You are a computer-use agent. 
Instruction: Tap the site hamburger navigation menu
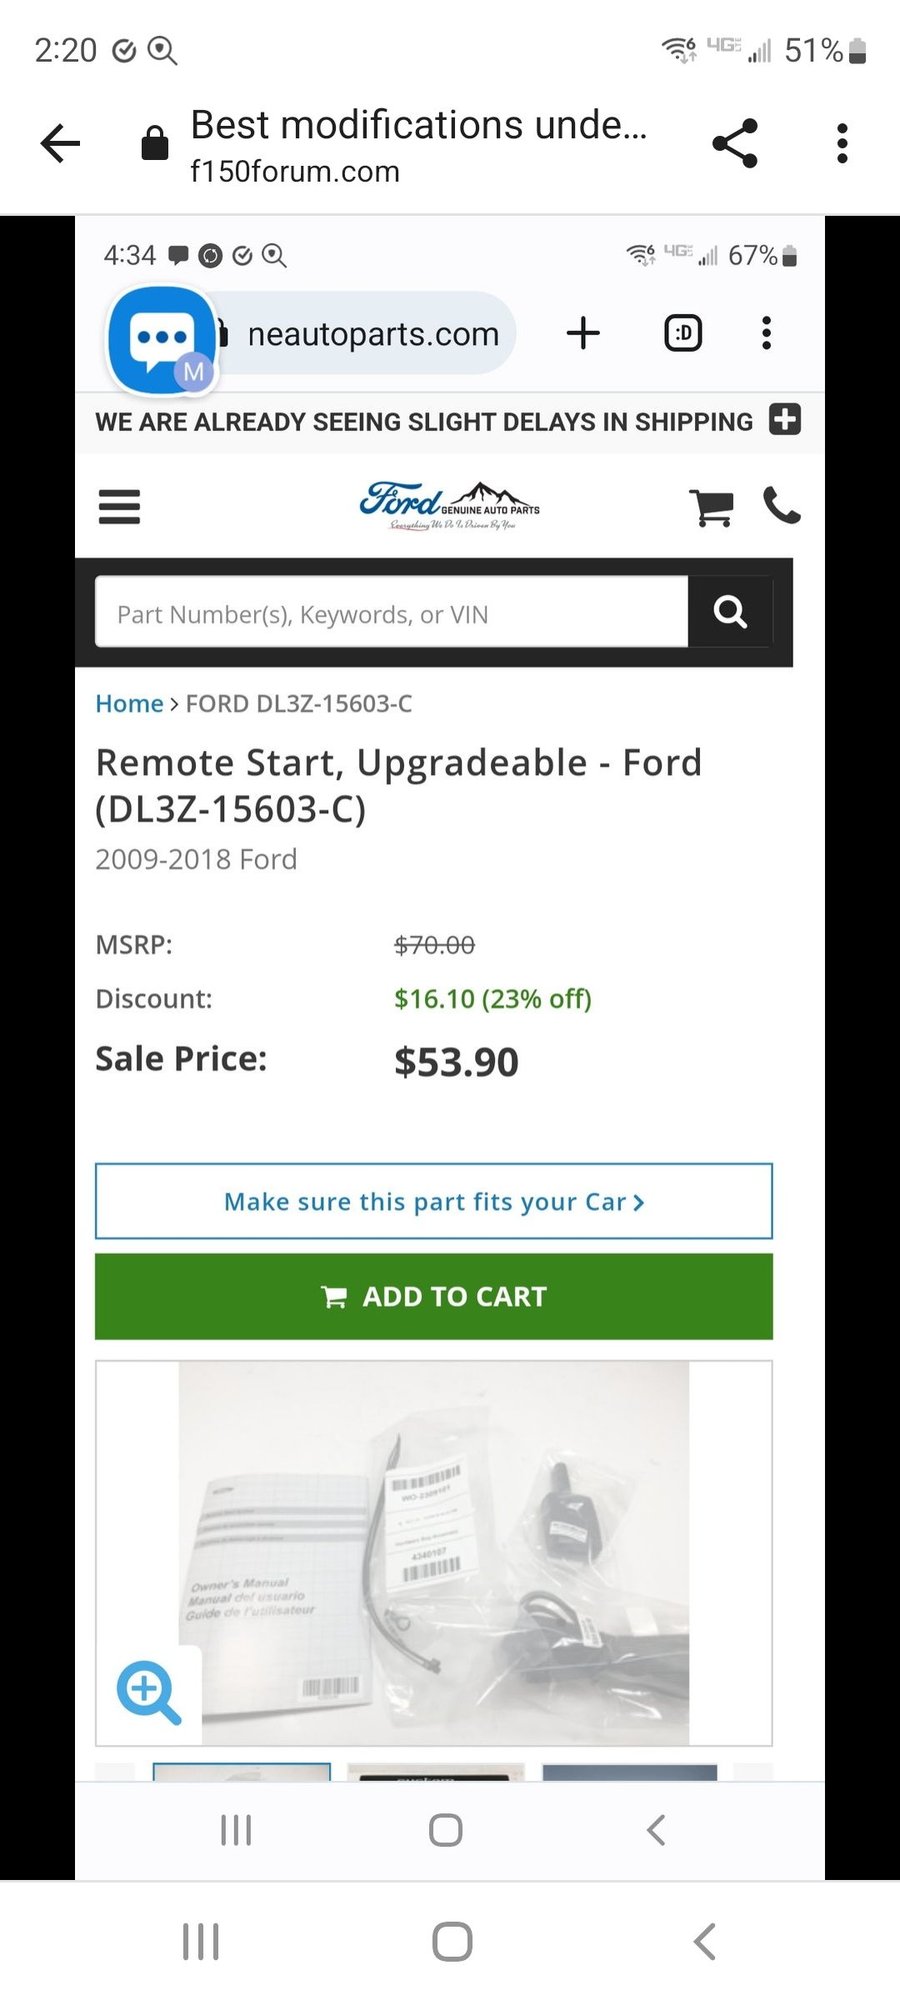[x=119, y=507]
